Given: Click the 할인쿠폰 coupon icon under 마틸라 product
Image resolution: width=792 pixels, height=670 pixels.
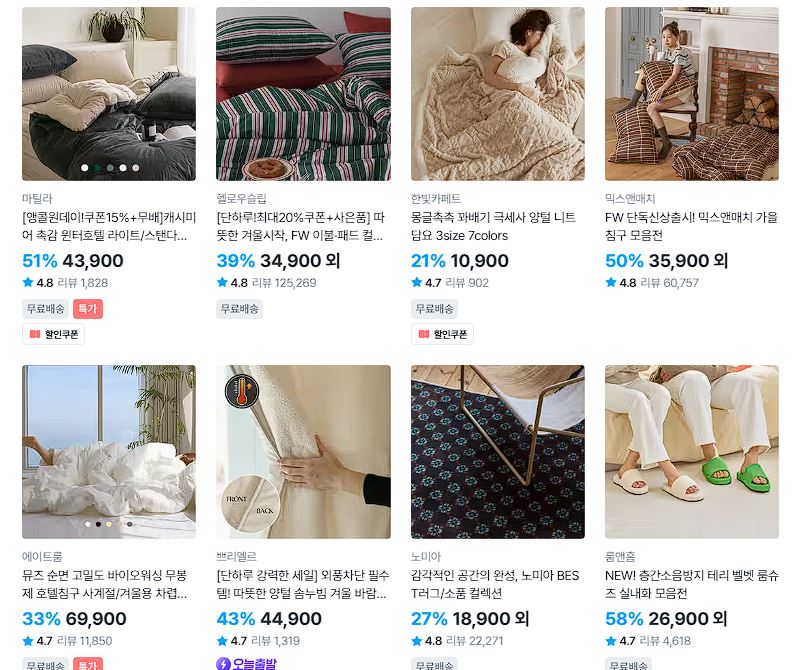Looking at the screenshot, I should (34, 334).
